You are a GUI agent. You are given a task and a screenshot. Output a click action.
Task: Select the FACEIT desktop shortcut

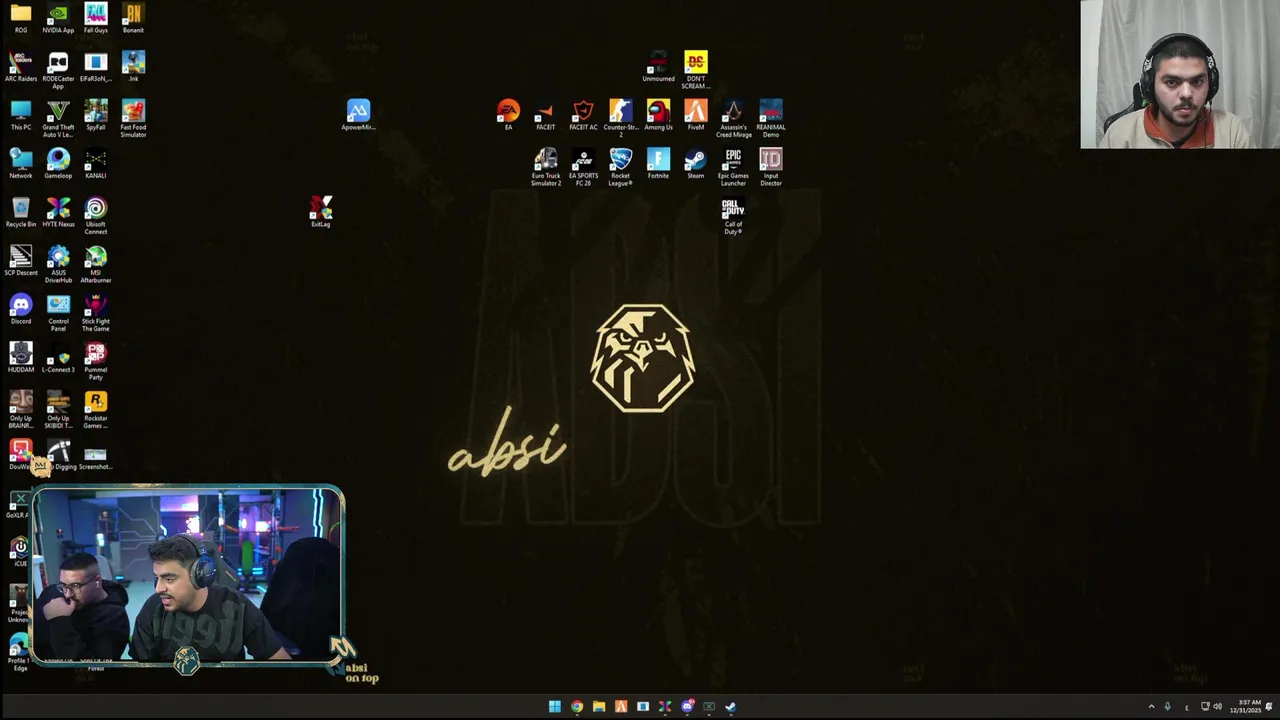[x=546, y=115]
